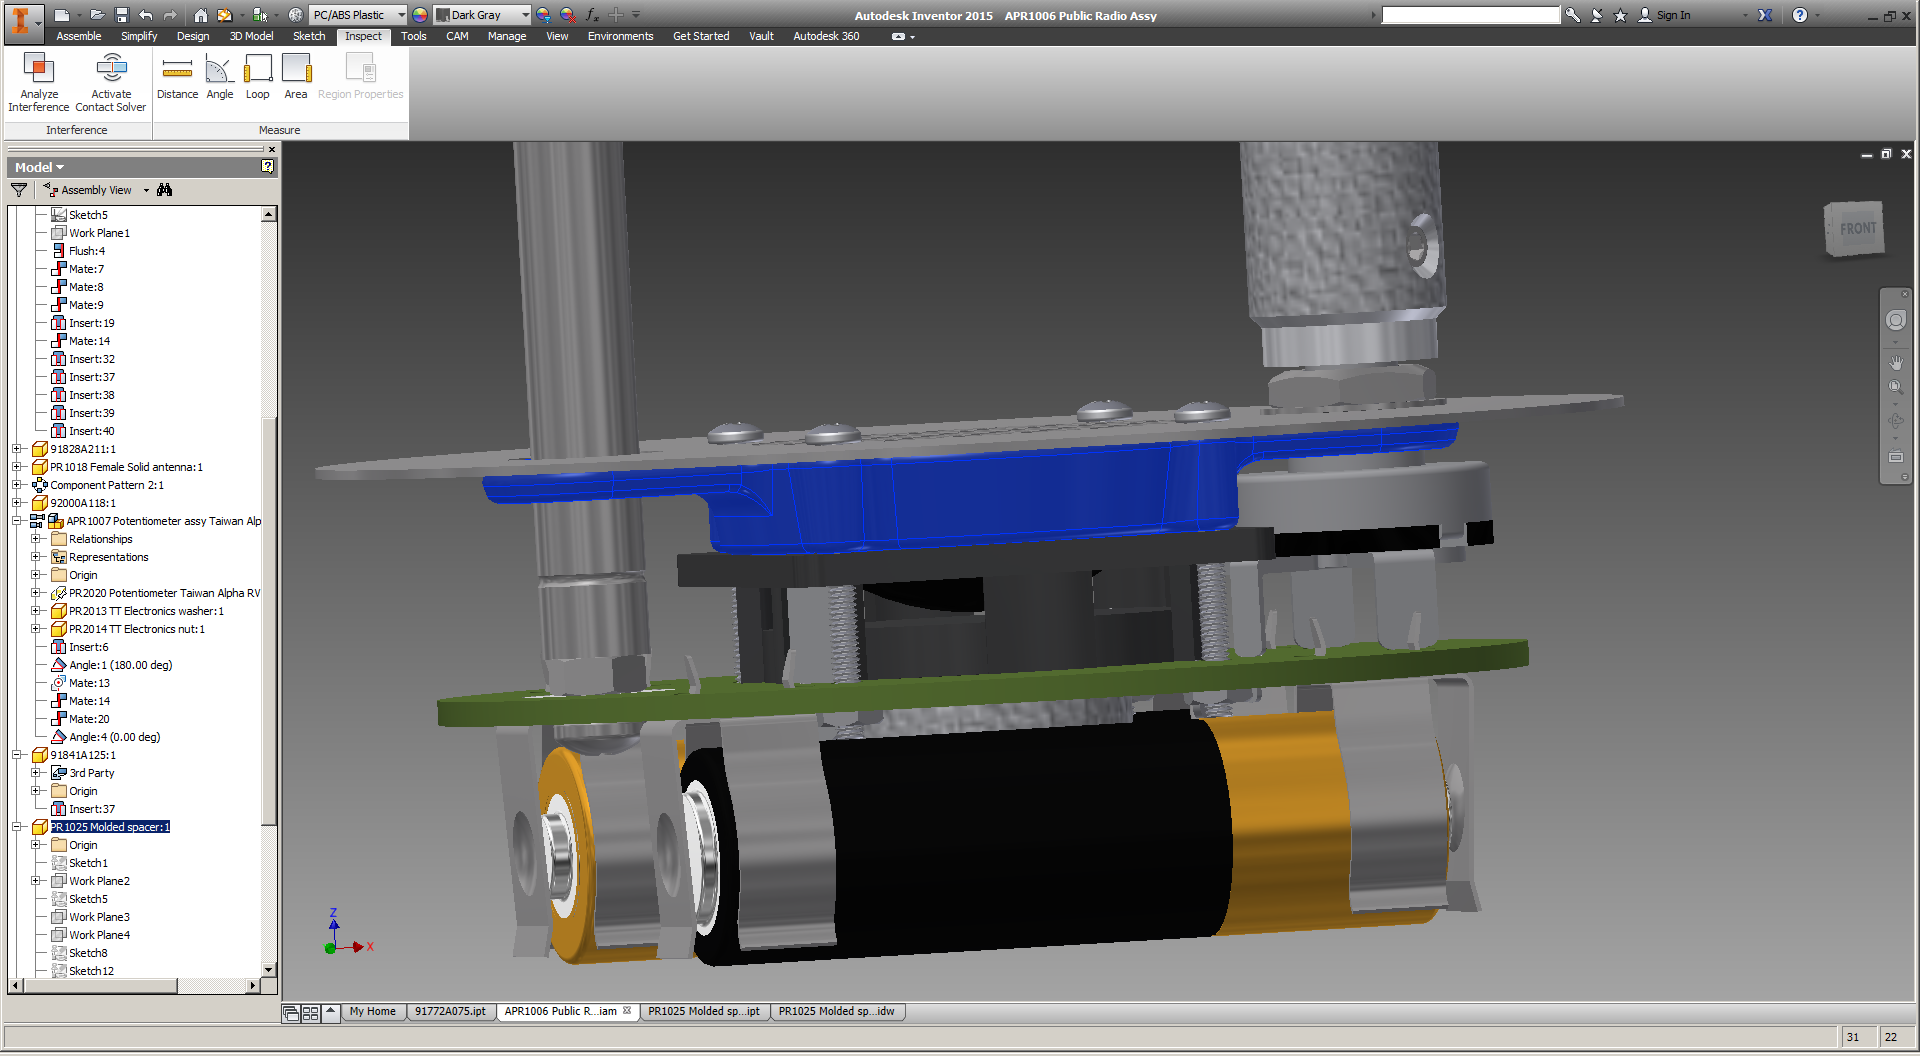The width and height of the screenshot is (1920, 1056).
Task: Select the Area measure tool
Action: pos(296,77)
